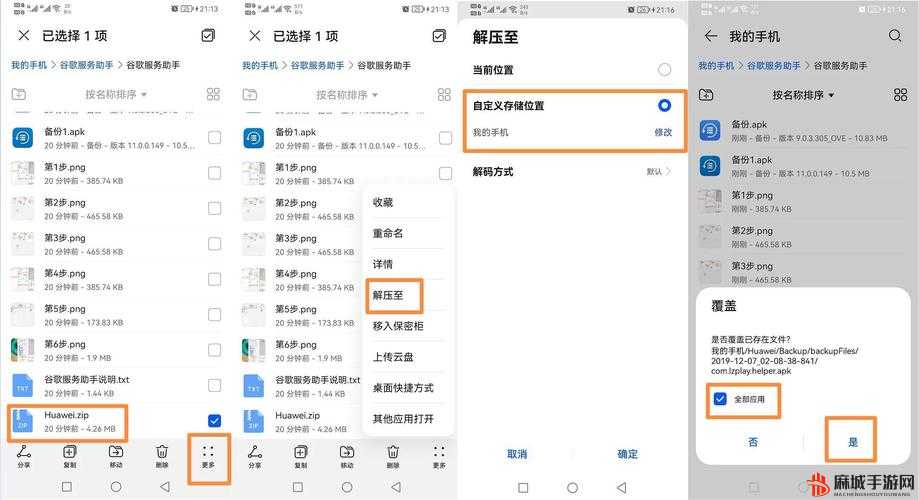Open 按名称排序 sort dropdown in 我的手机 screen
The width and height of the screenshot is (919, 500).
pos(803,94)
